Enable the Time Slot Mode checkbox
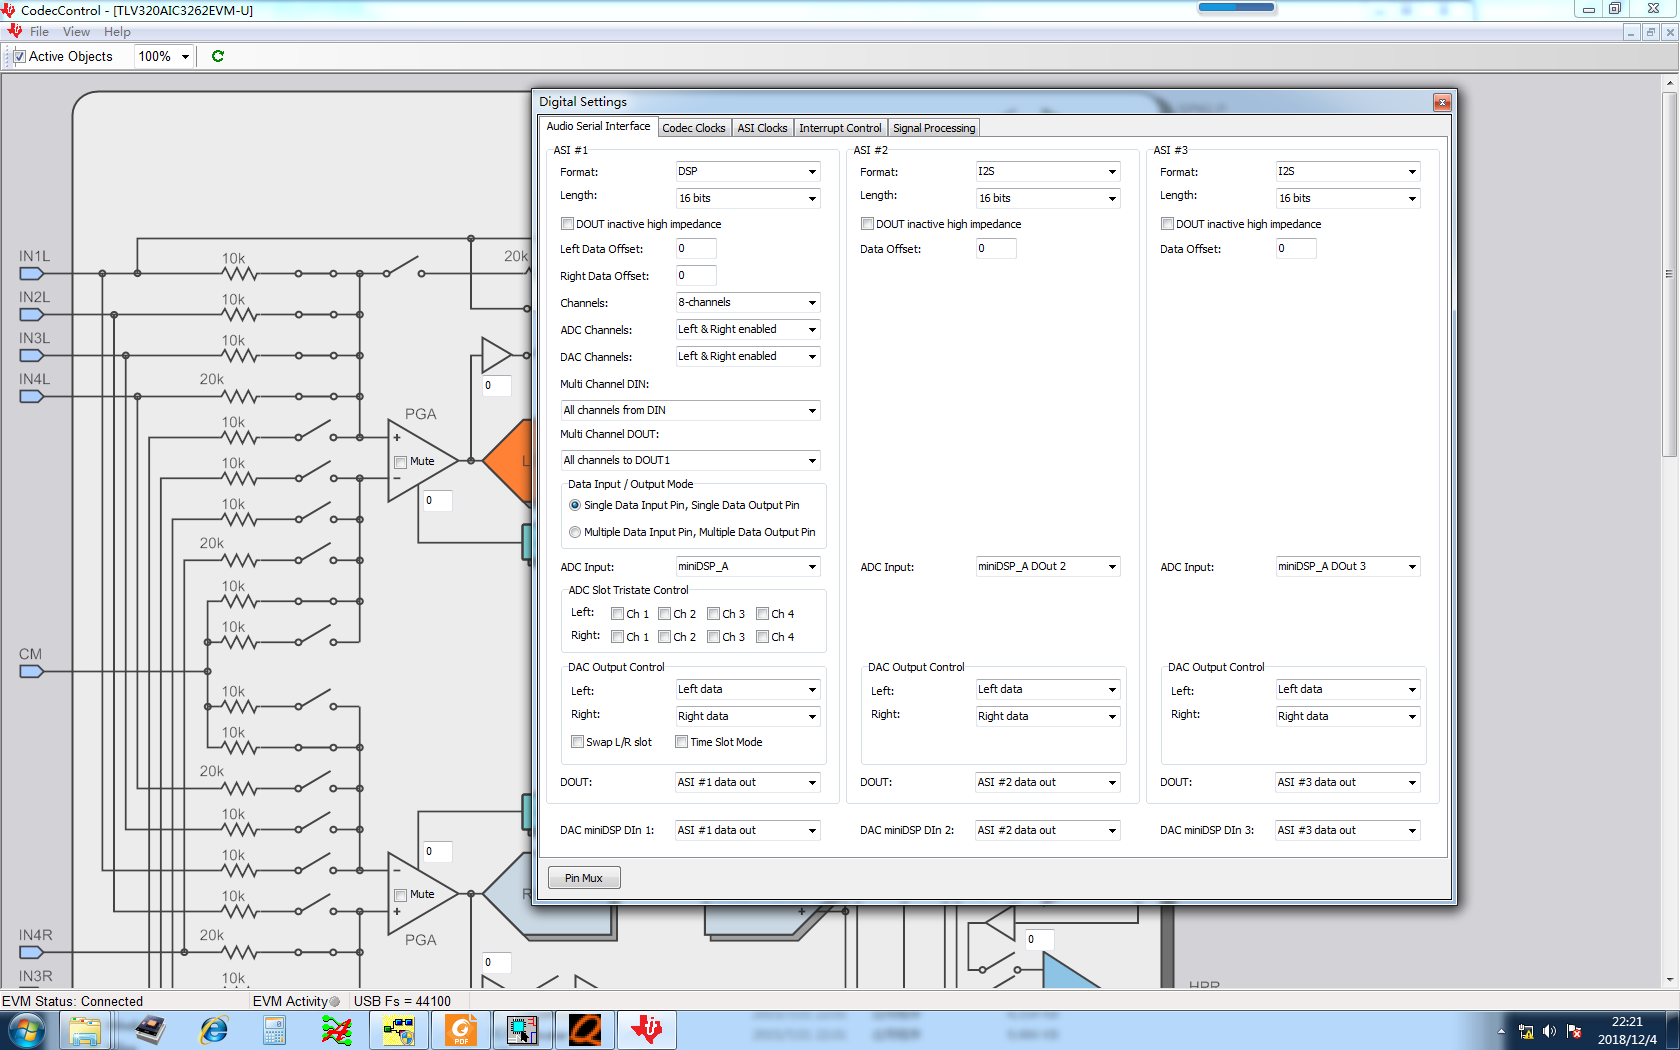This screenshot has height=1050, width=1680. (x=682, y=742)
